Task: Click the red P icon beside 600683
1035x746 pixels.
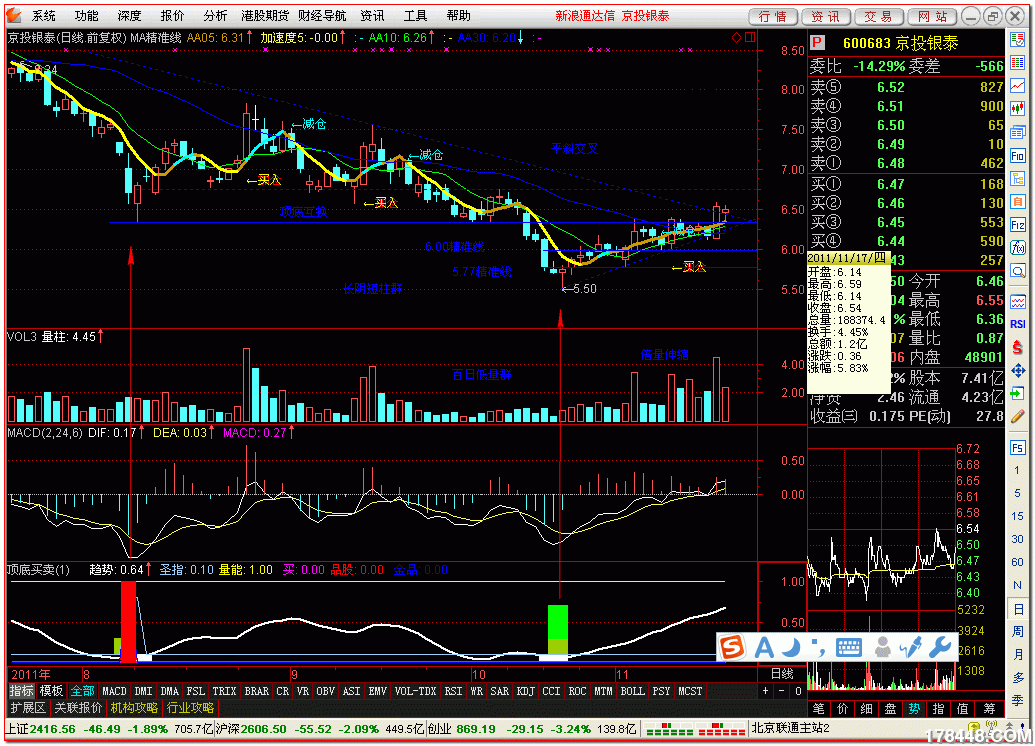Action: tap(817, 43)
